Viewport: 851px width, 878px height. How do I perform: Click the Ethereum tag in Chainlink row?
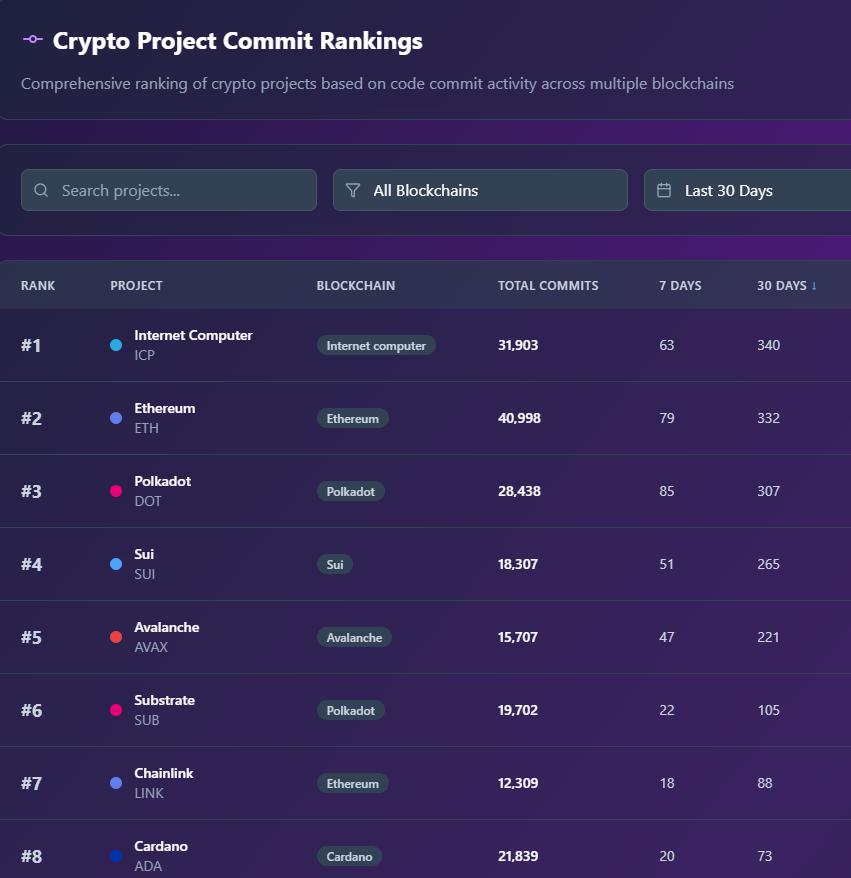click(353, 783)
